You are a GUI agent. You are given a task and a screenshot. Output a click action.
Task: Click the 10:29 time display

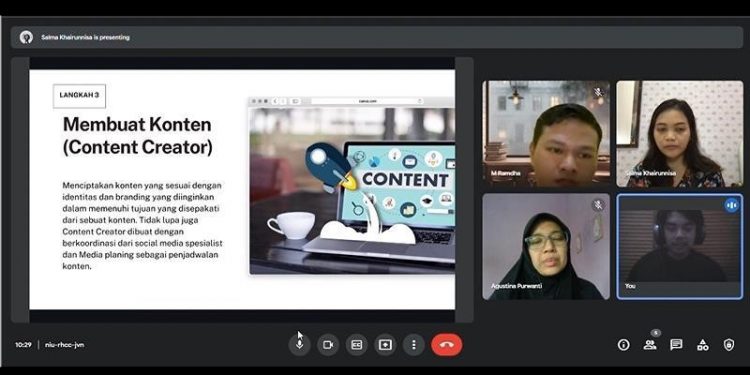point(23,345)
